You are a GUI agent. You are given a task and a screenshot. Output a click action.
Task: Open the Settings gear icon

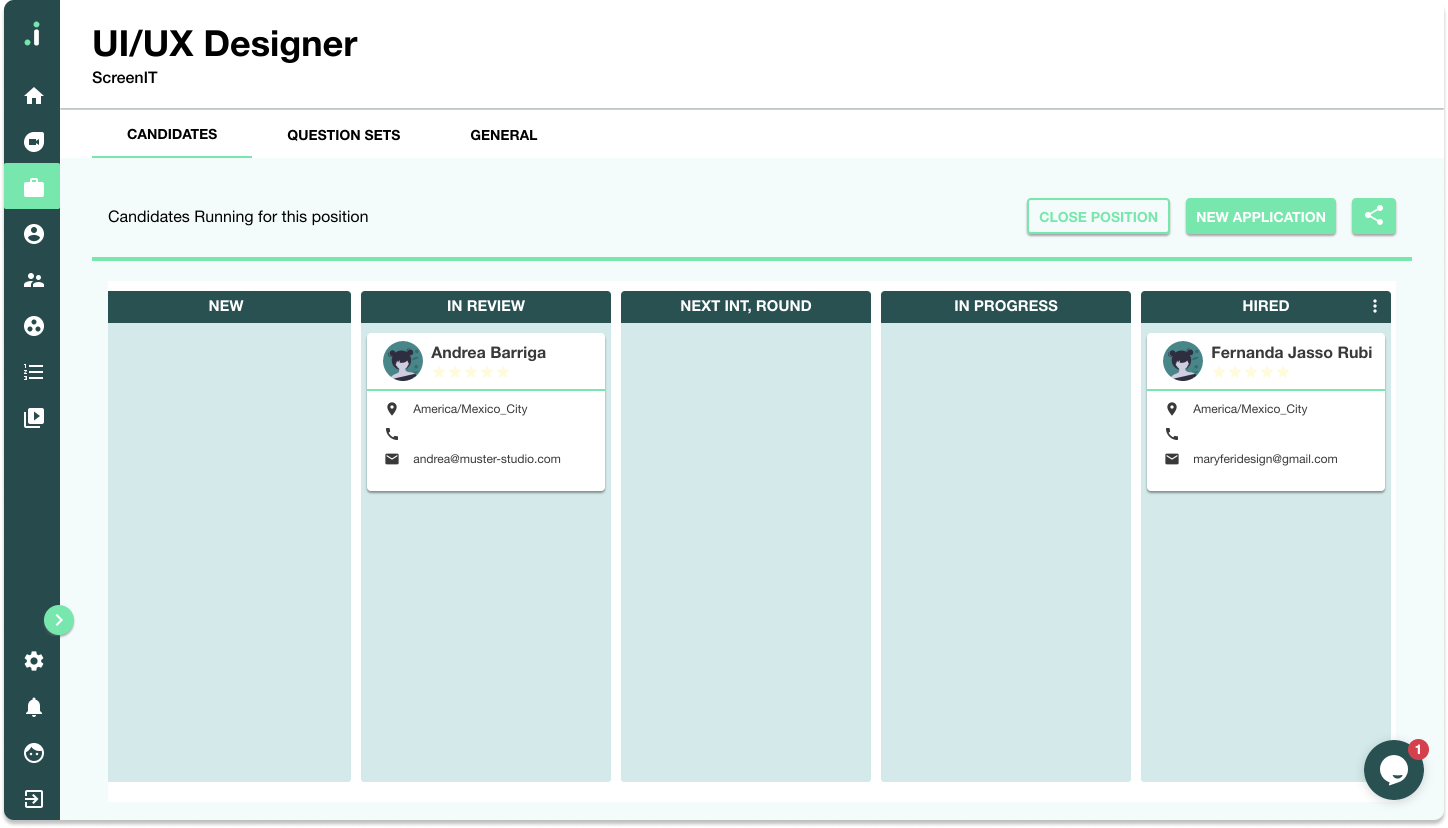coord(33,661)
